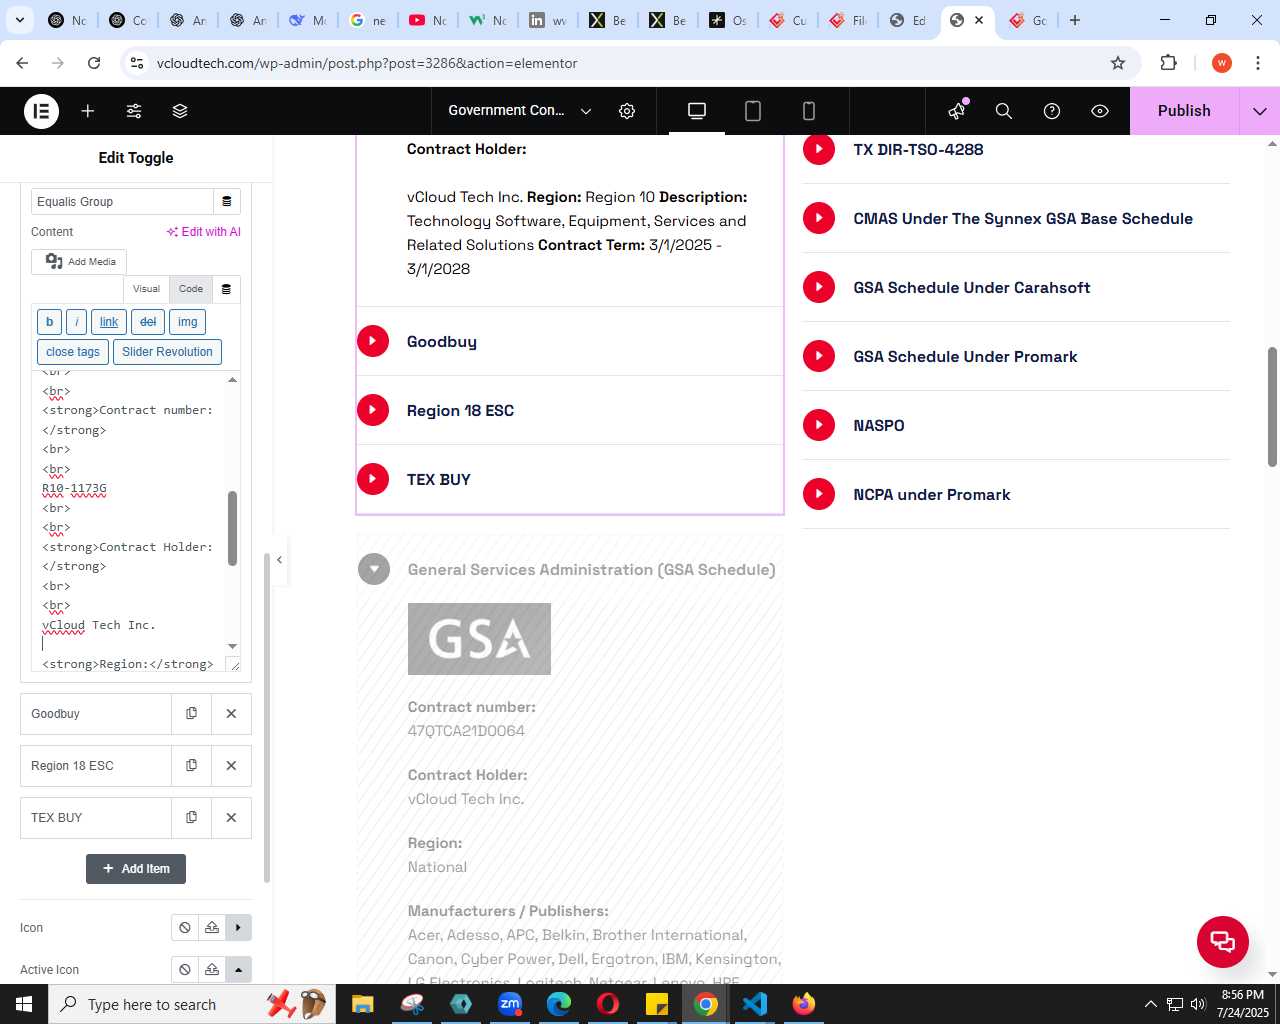Insert del tag button
This screenshot has height=1024, width=1280.
pyautogui.click(x=148, y=322)
